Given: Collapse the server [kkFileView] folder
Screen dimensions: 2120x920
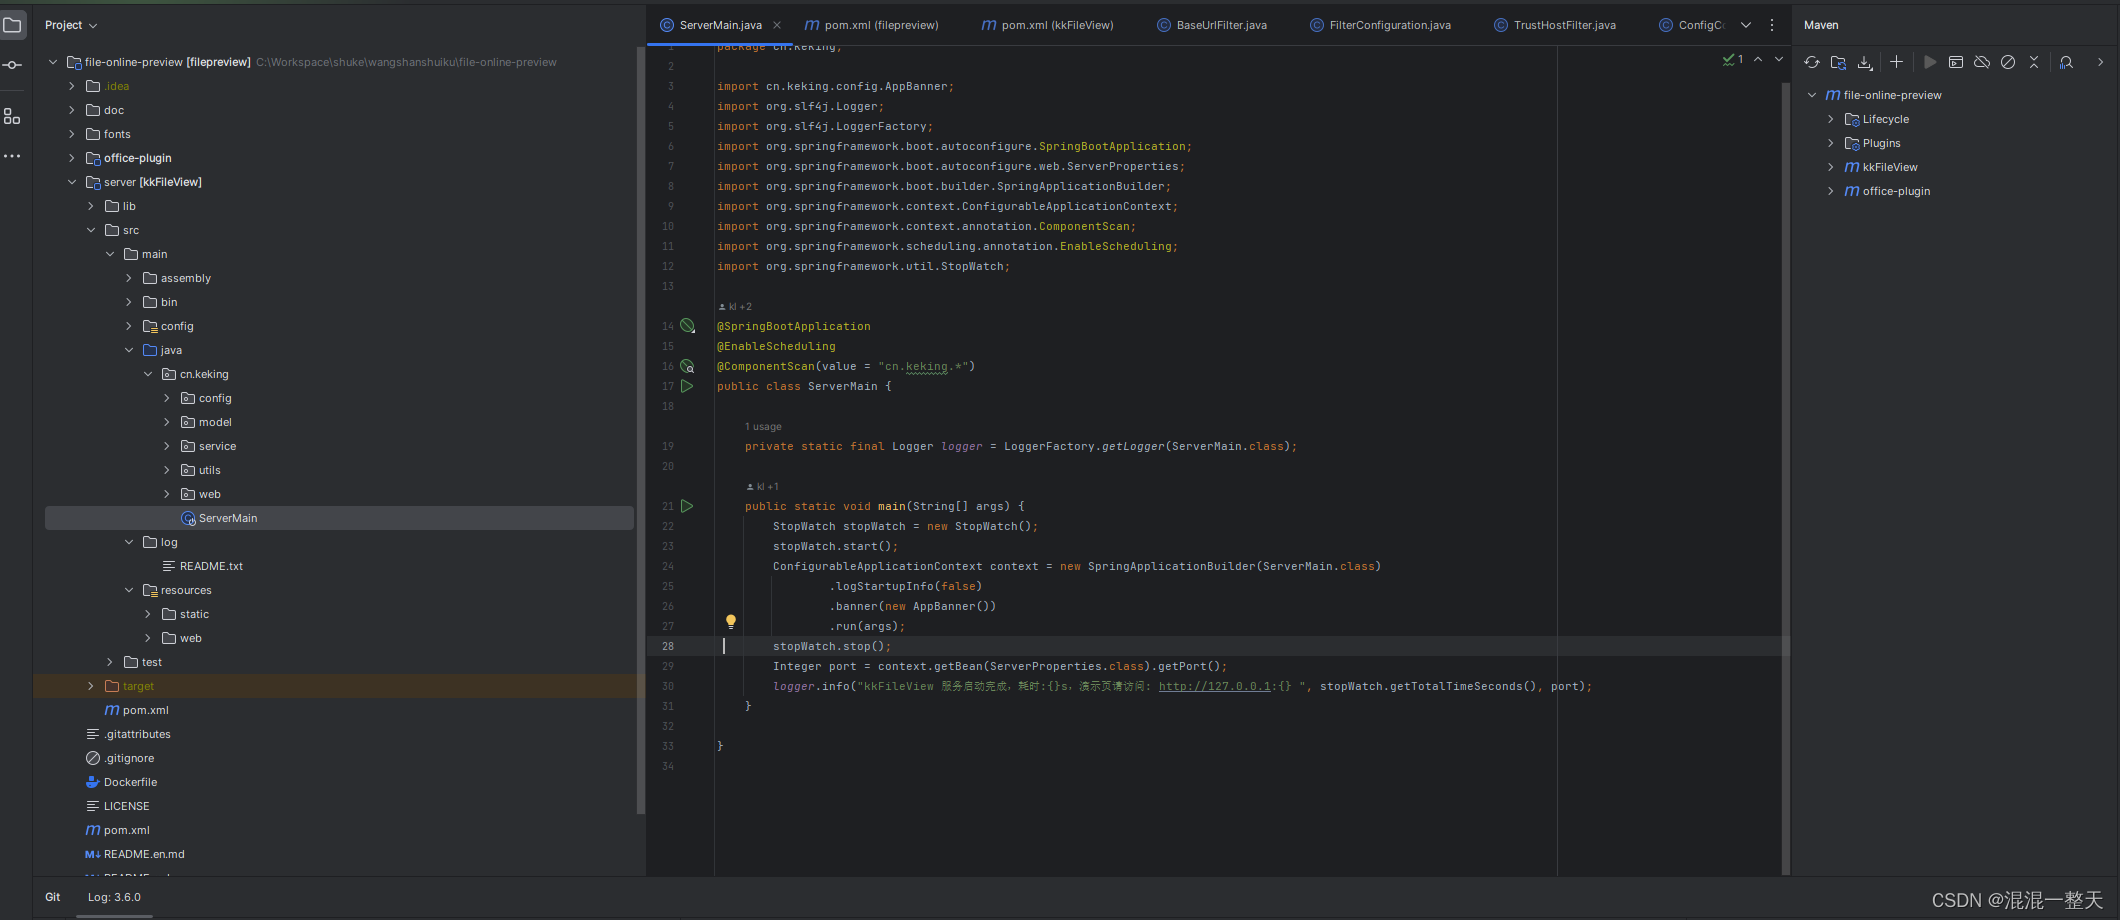Looking at the screenshot, I should point(72,182).
